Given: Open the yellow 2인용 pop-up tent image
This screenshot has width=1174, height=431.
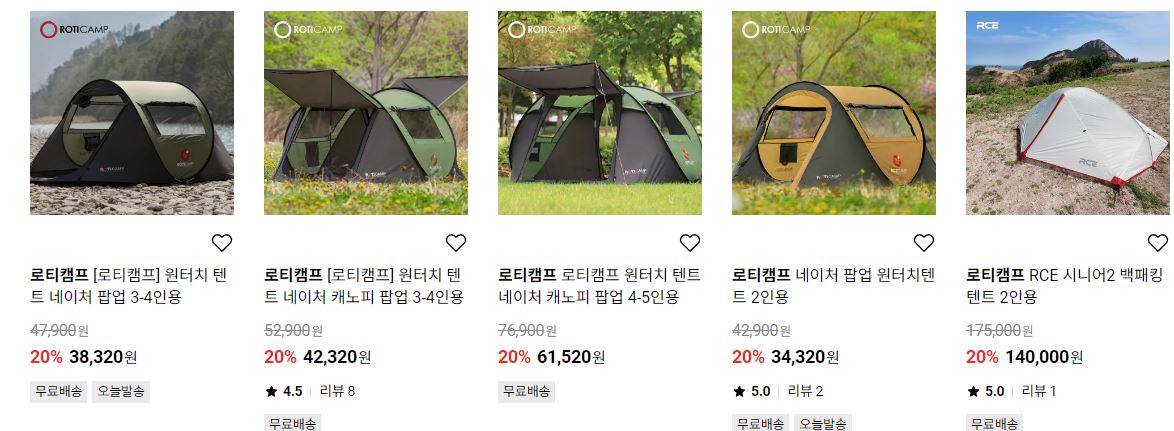Looking at the screenshot, I should 834,113.
